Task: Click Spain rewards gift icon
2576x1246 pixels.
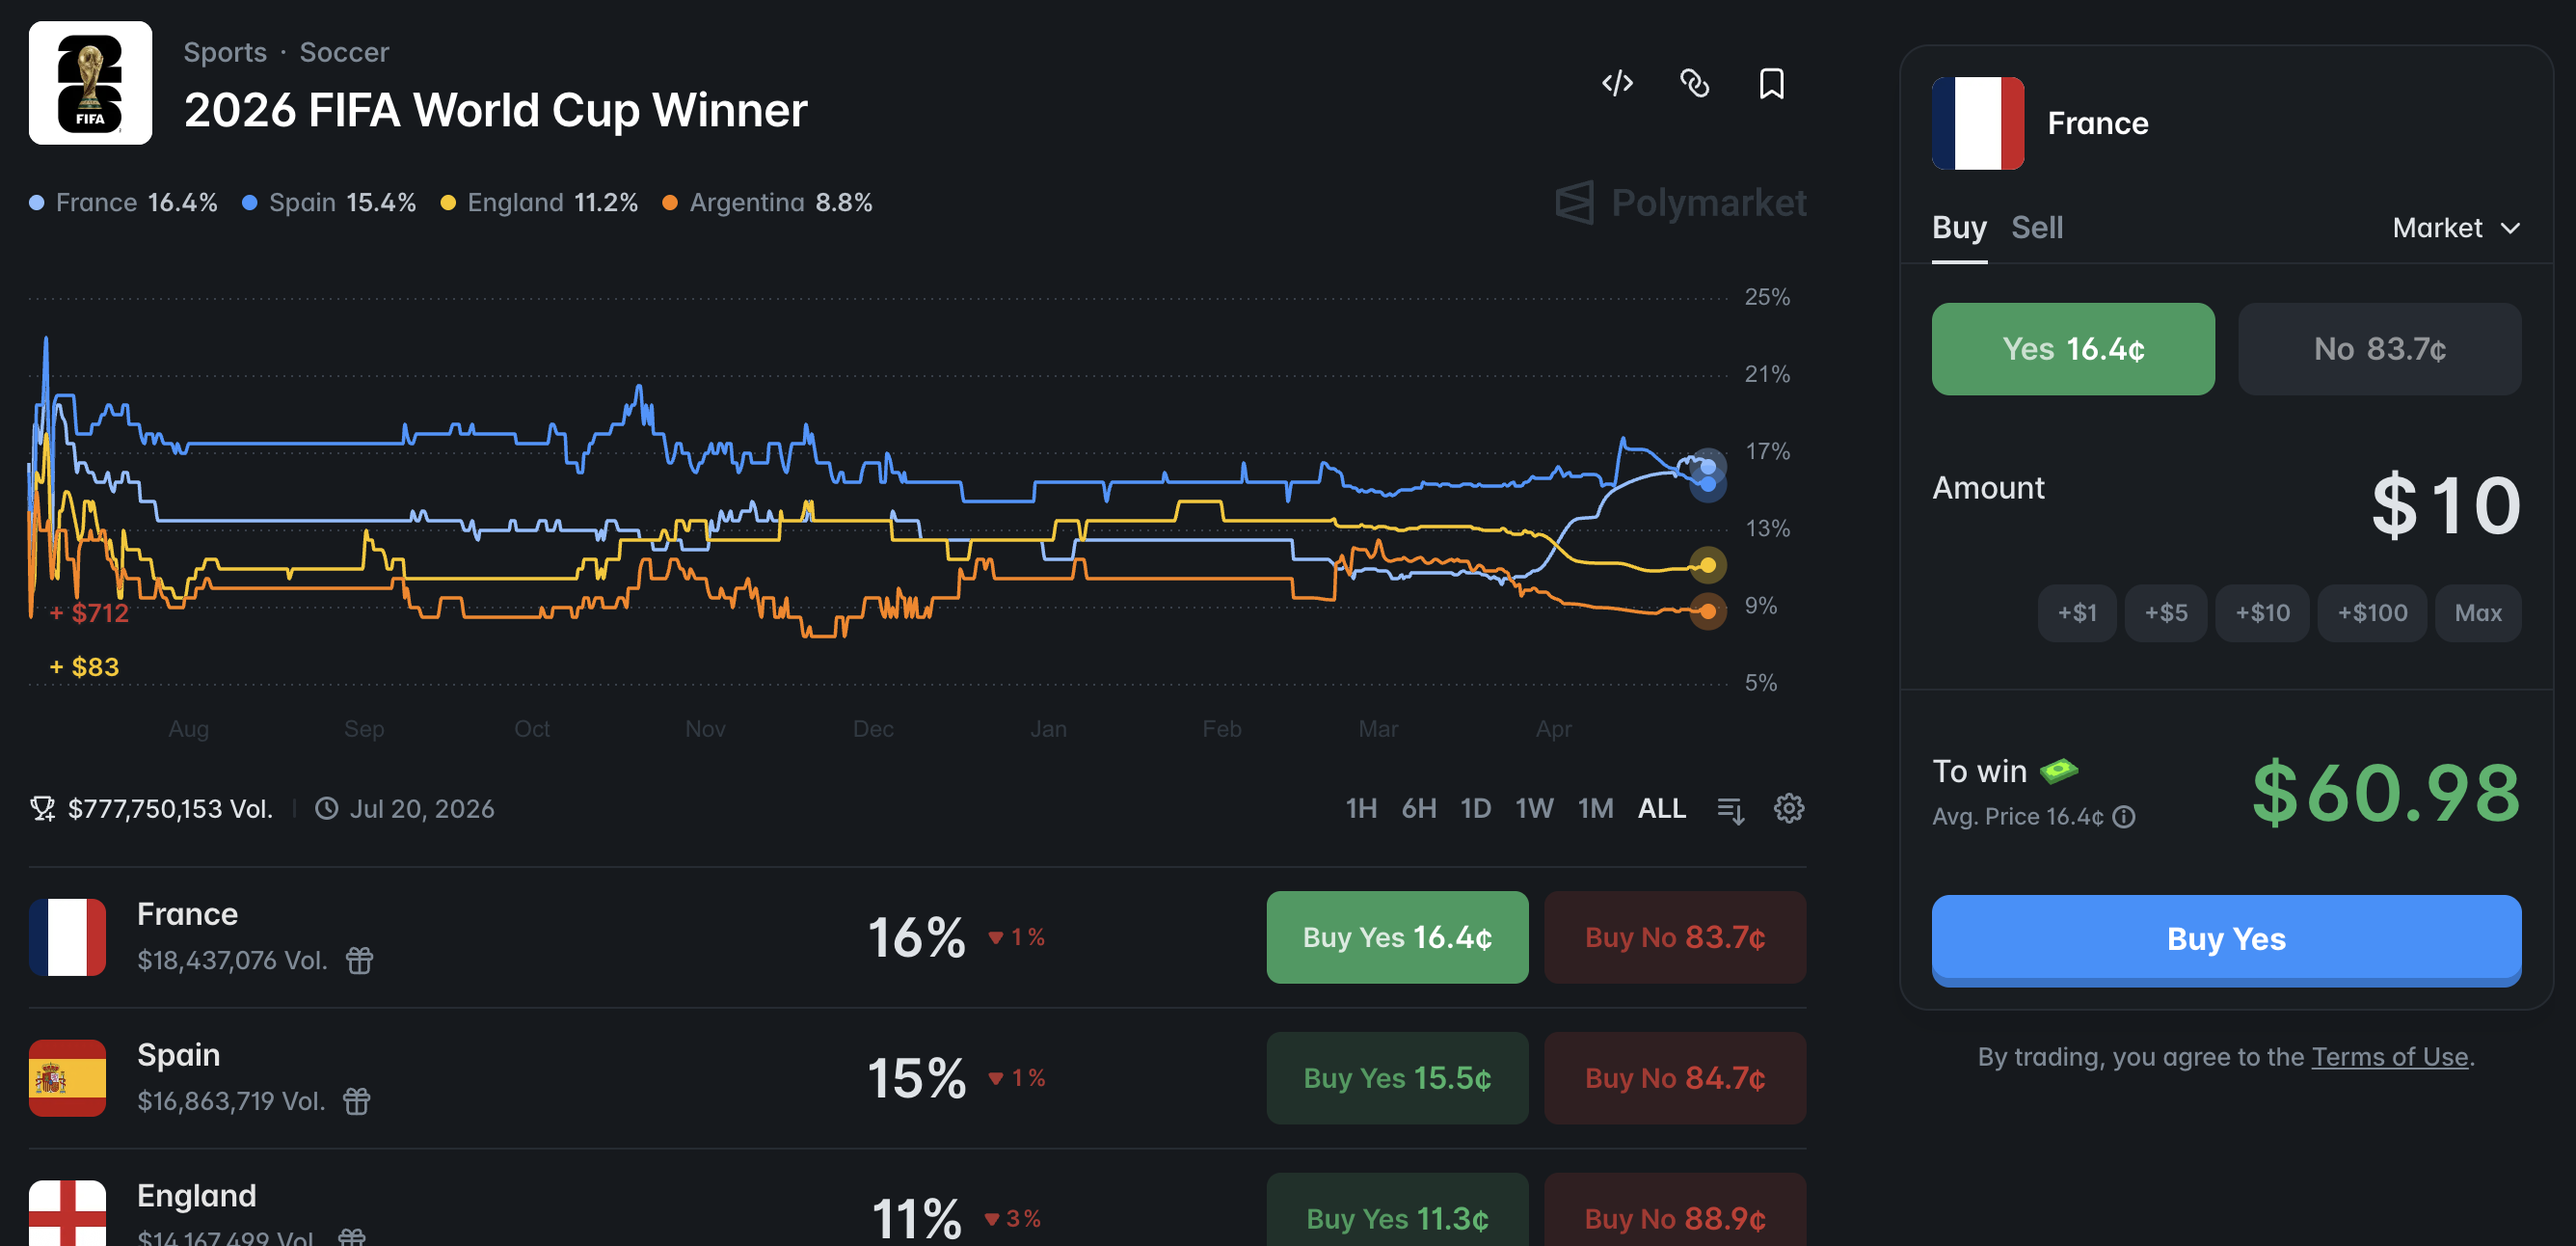Action: click(357, 1101)
